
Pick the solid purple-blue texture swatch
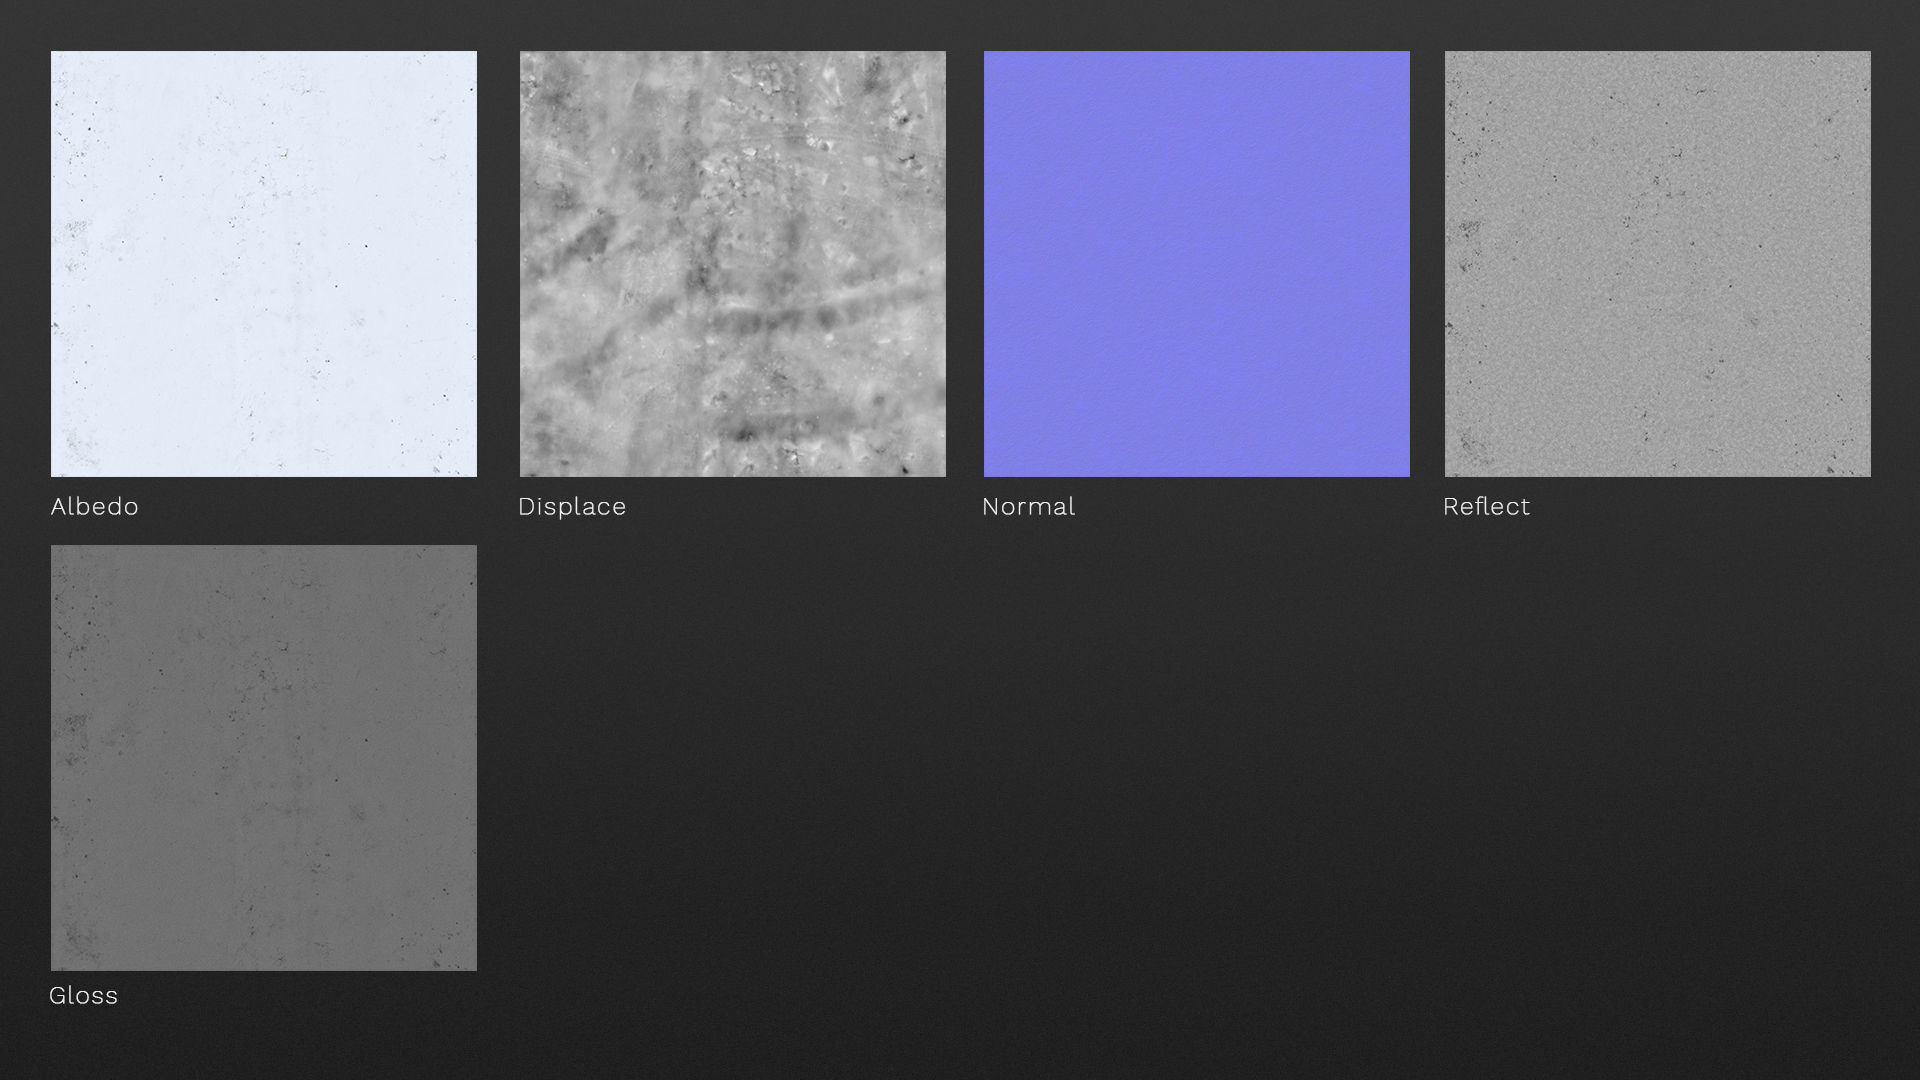(x=1196, y=264)
